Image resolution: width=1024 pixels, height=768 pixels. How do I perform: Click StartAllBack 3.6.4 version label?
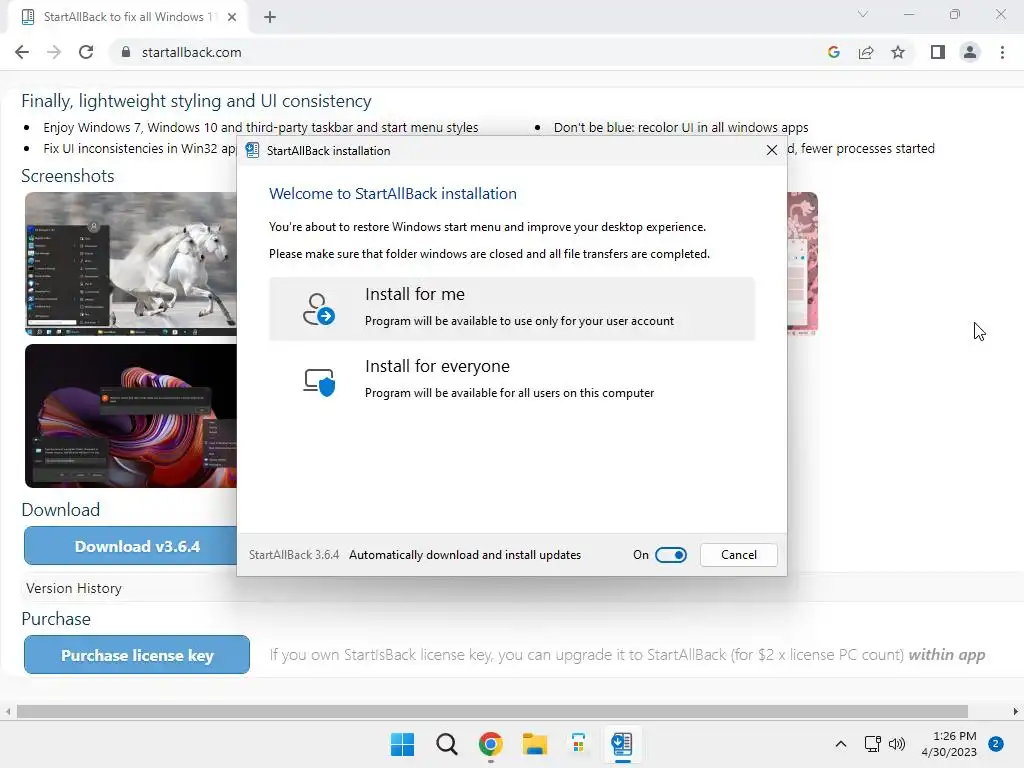tap(294, 554)
